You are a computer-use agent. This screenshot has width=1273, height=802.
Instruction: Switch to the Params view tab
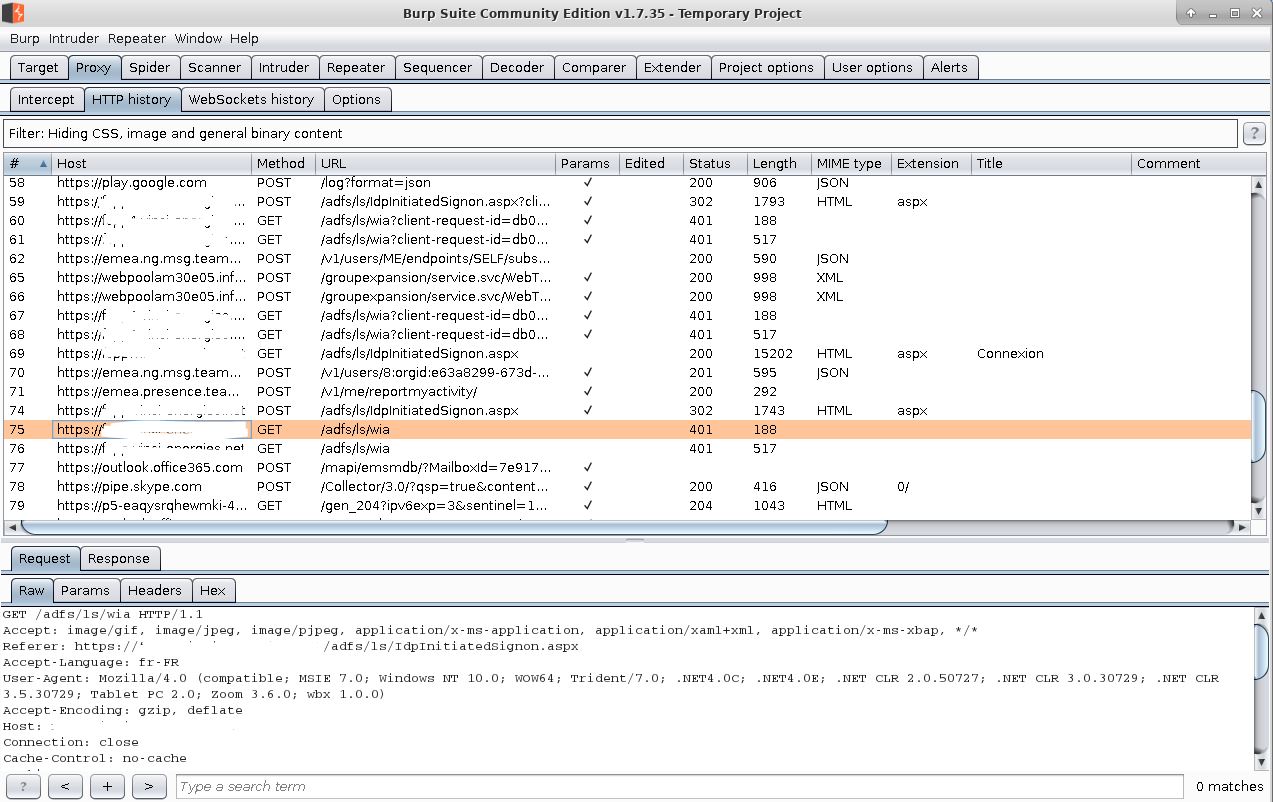[85, 590]
